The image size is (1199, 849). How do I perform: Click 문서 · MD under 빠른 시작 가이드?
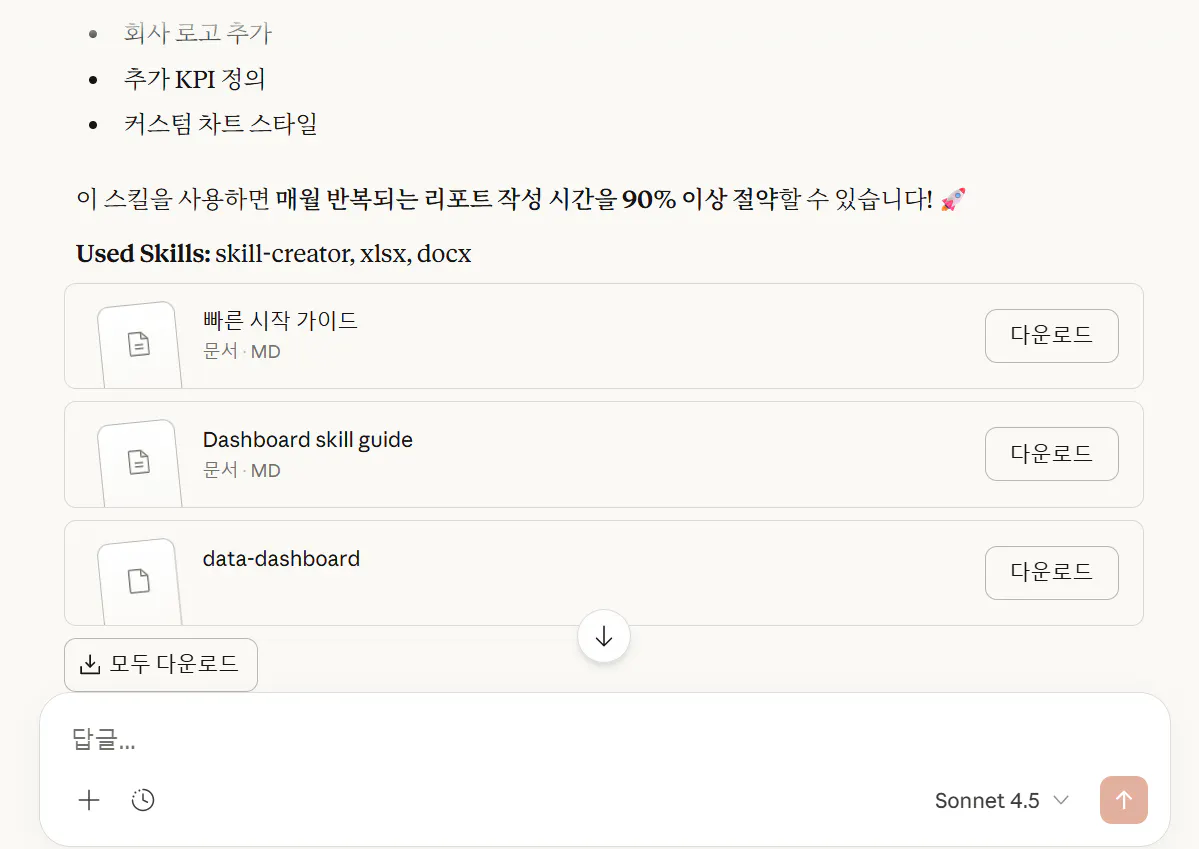tap(241, 351)
